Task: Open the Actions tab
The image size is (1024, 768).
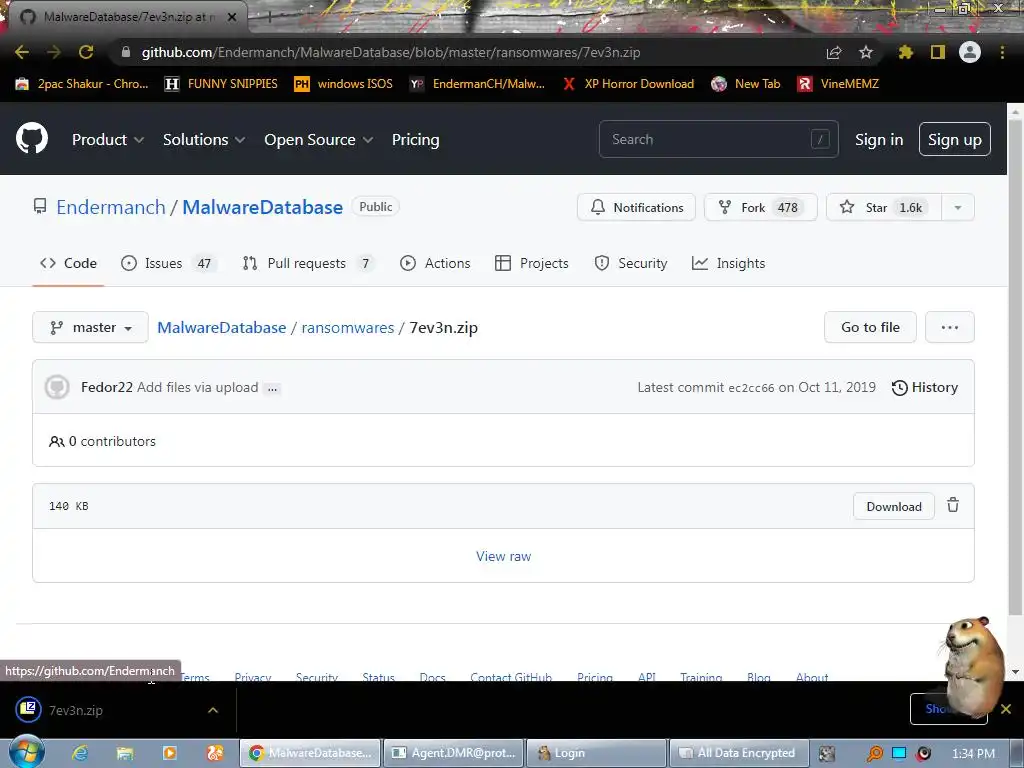Action: [435, 263]
